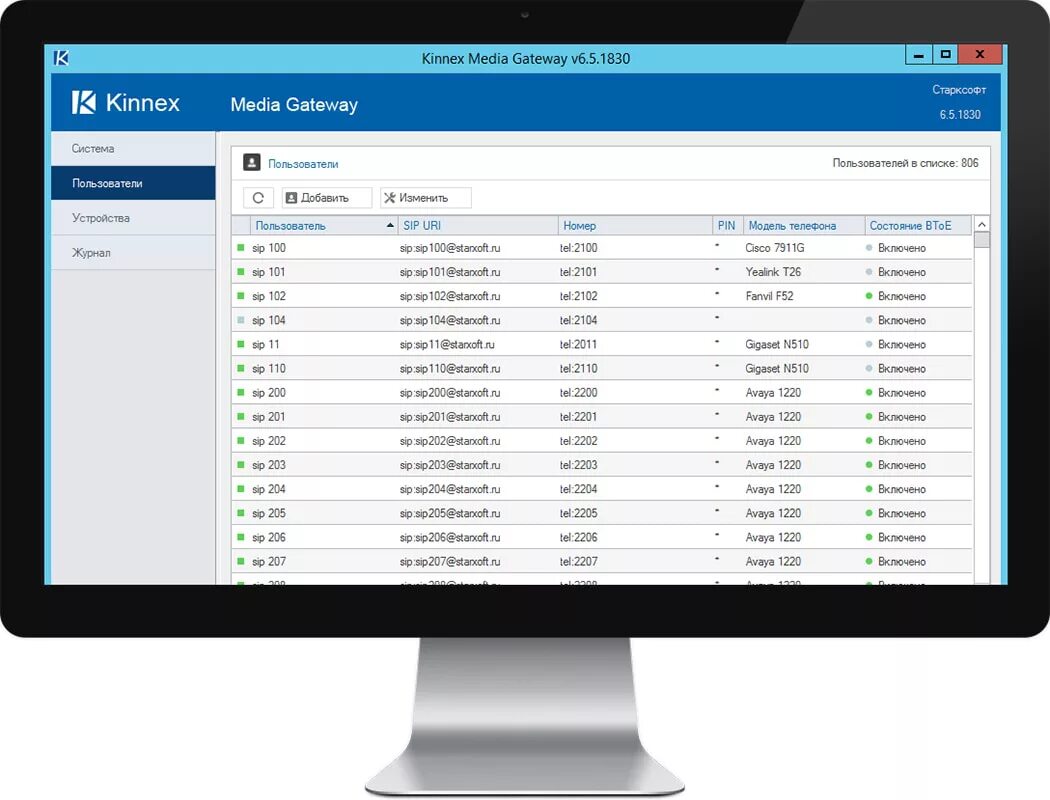Select Пользователи in the sidebar
The height and width of the screenshot is (800, 1050).
(x=133, y=183)
